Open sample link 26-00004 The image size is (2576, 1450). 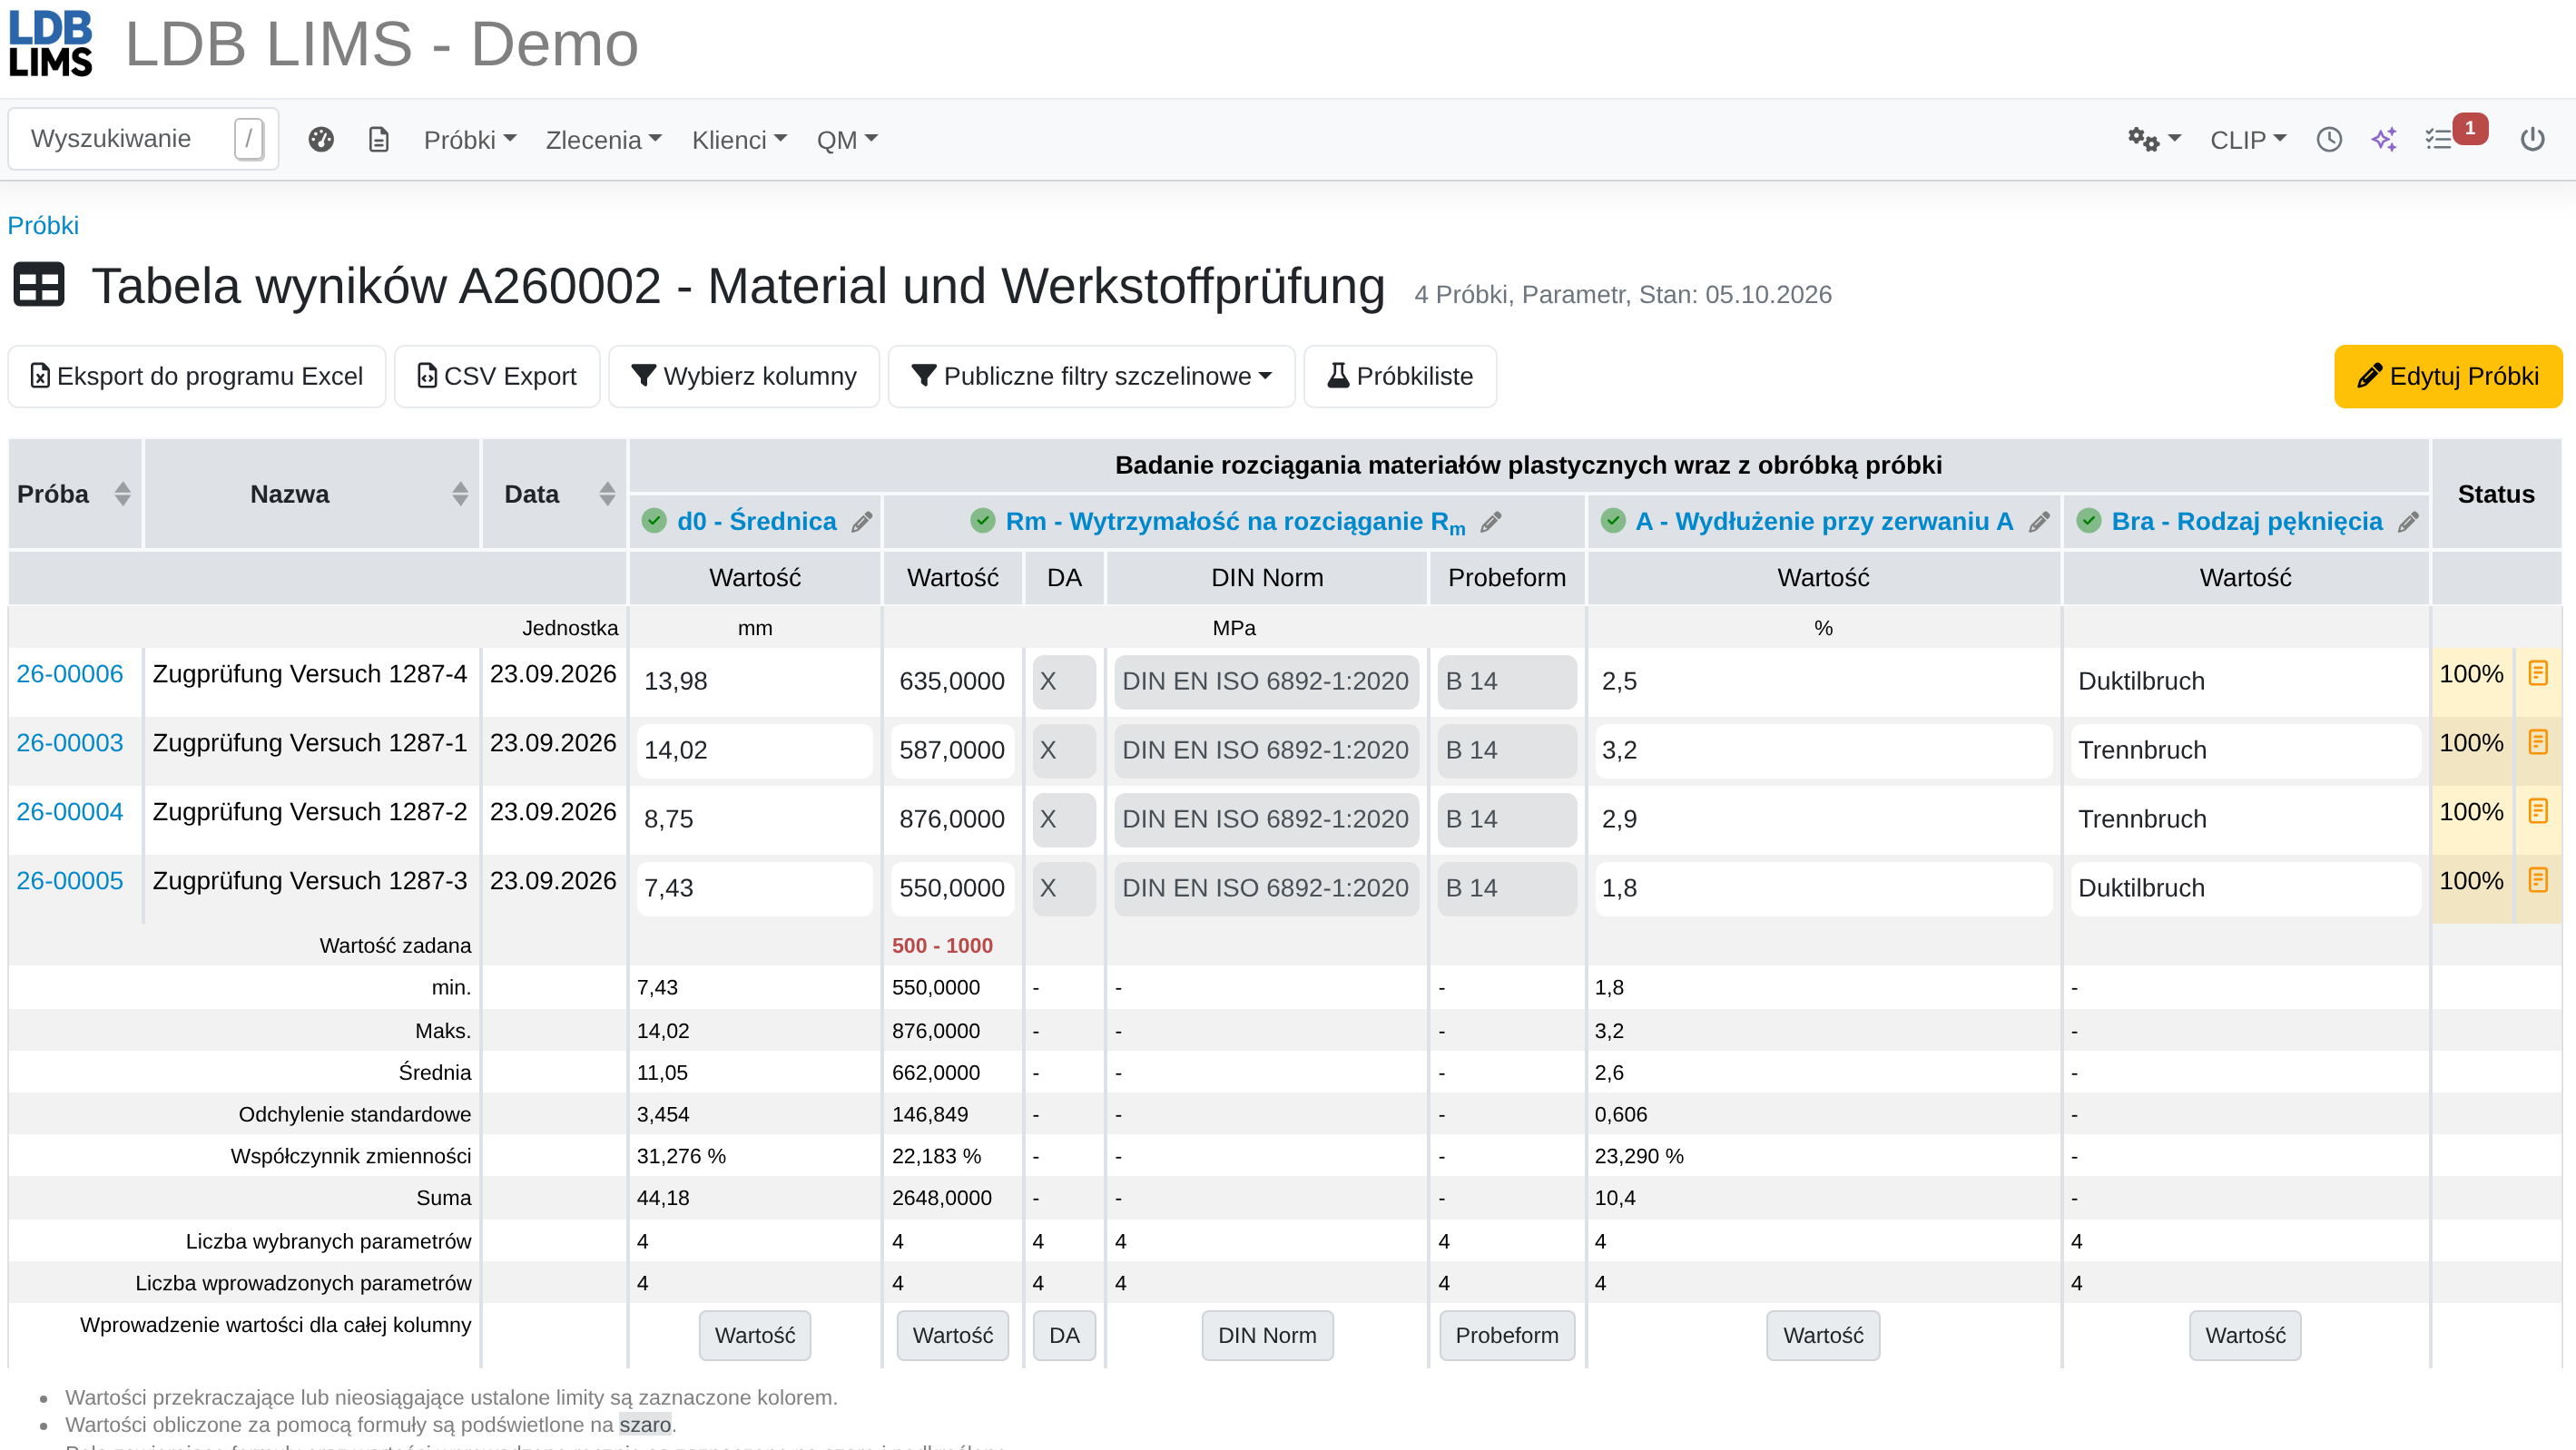70,812
